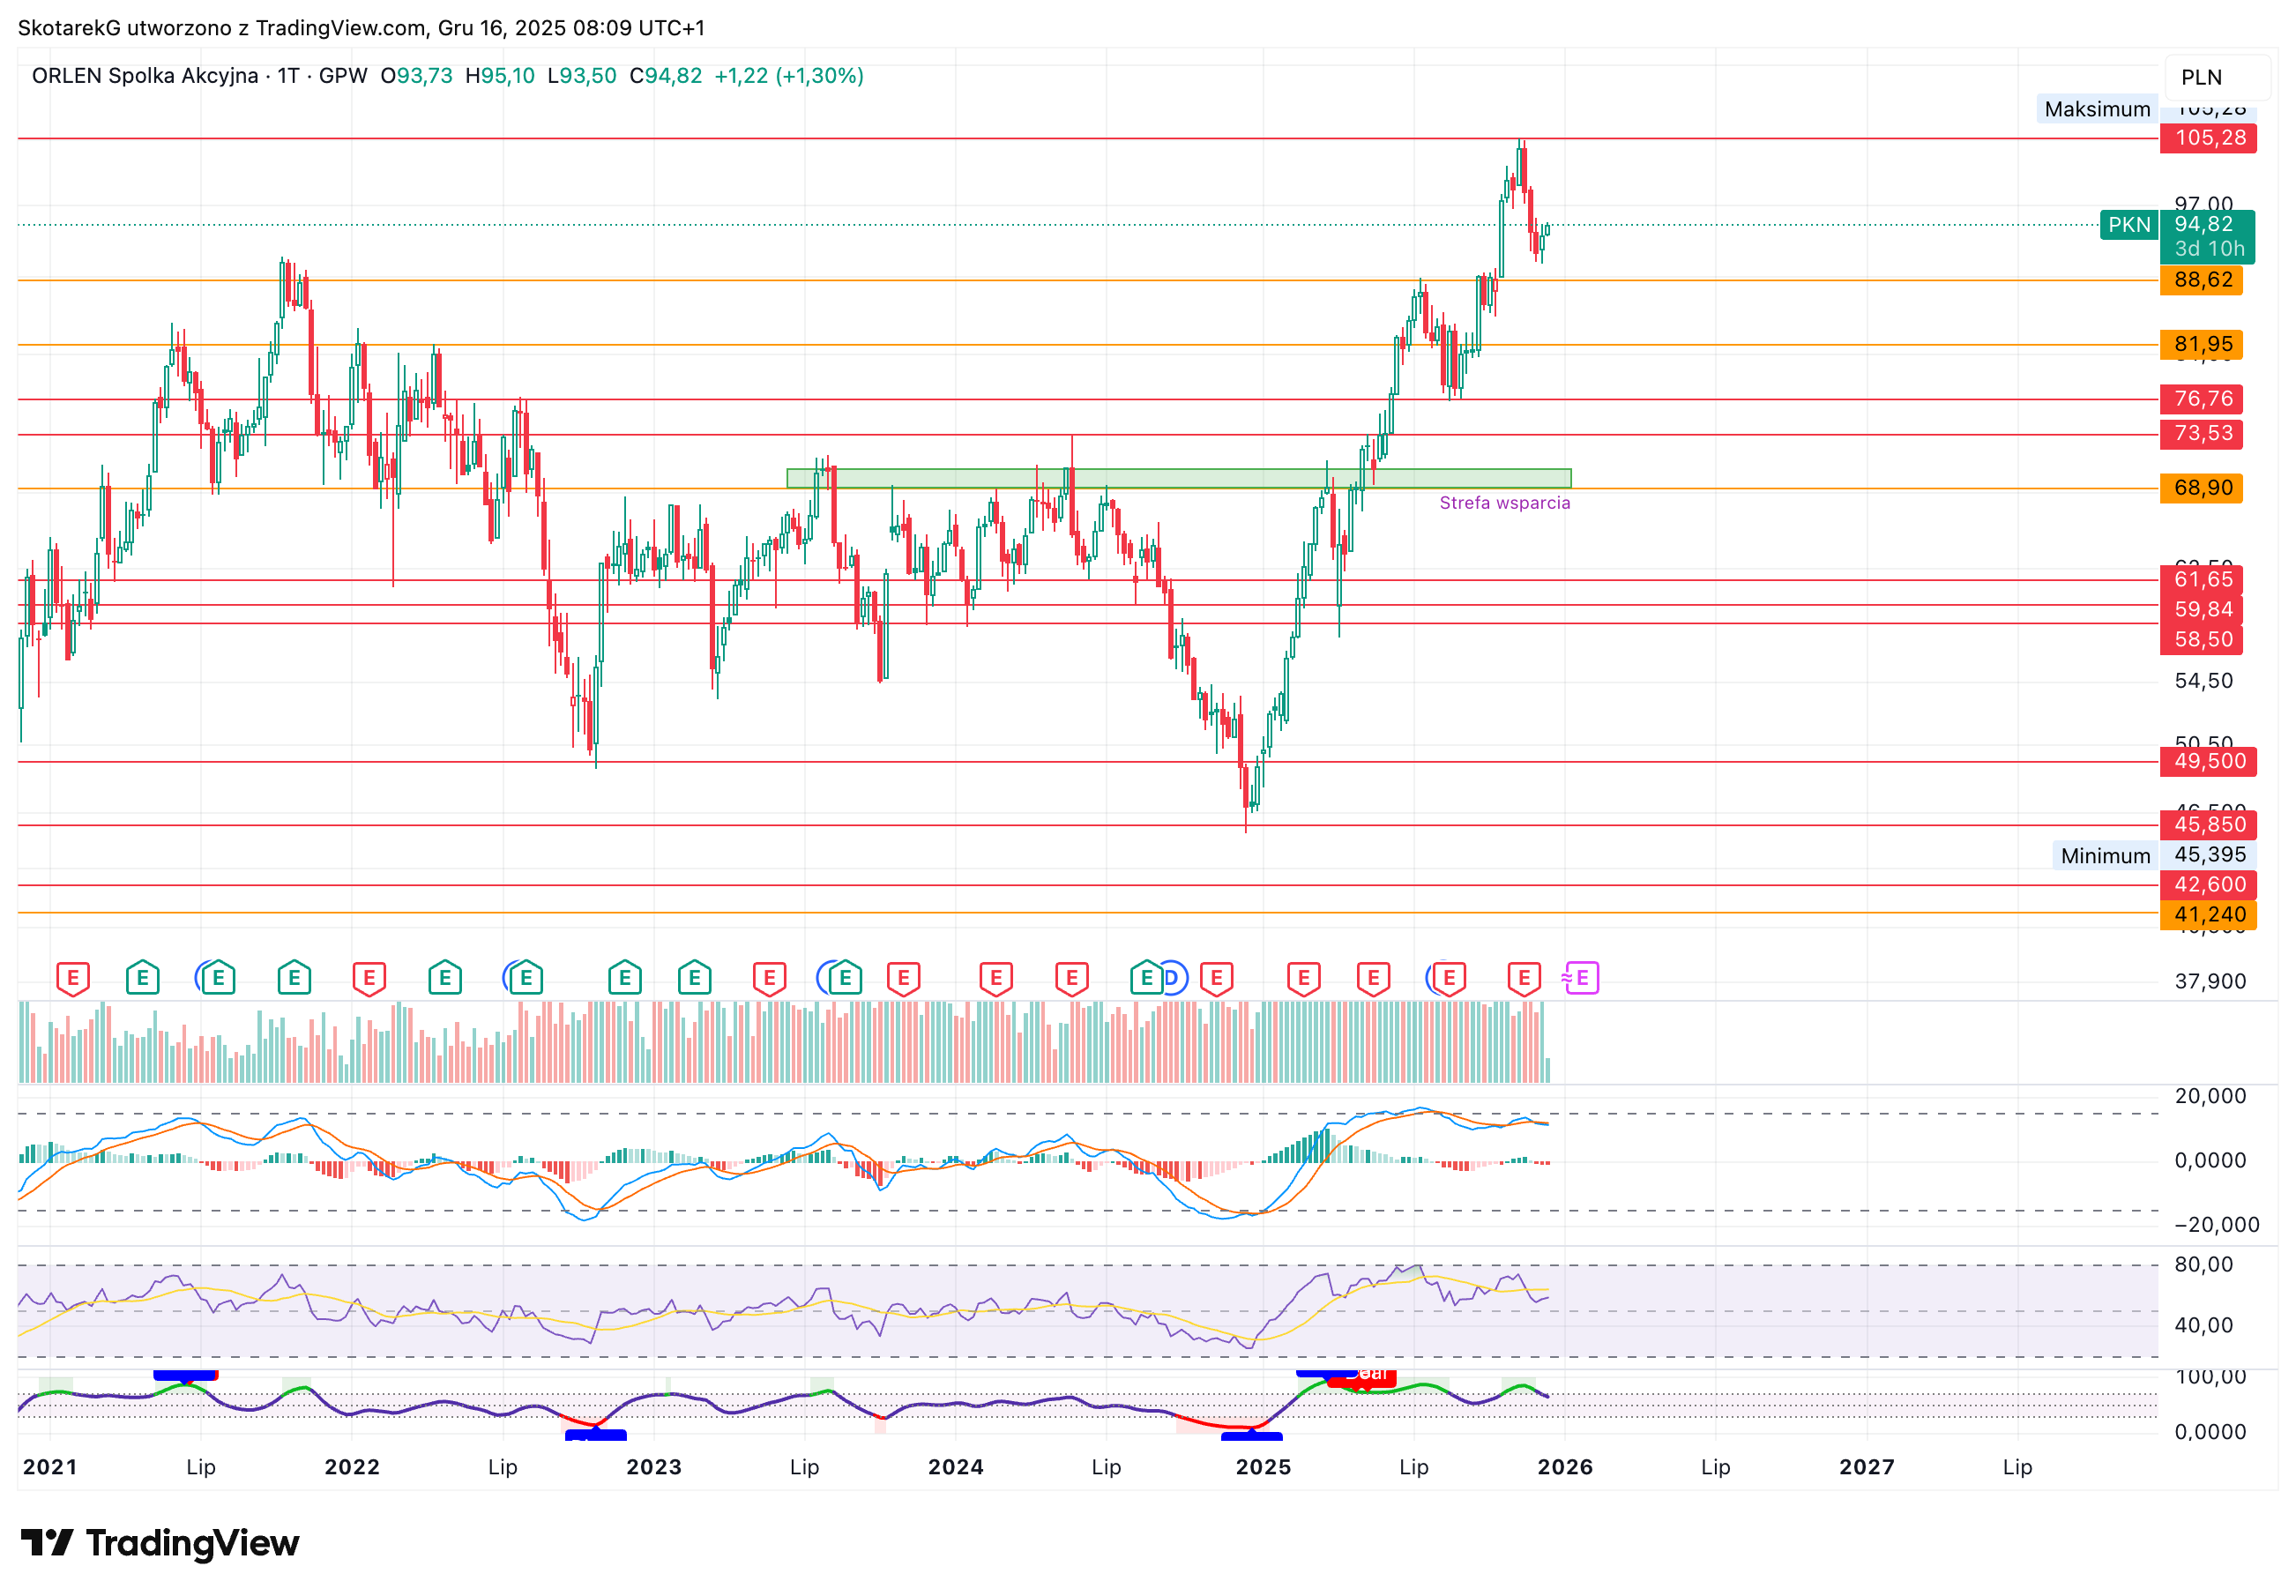Click the 37,900 price scale value
Screen dimensions: 2296x1596
pyautogui.click(x=2210, y=982)
